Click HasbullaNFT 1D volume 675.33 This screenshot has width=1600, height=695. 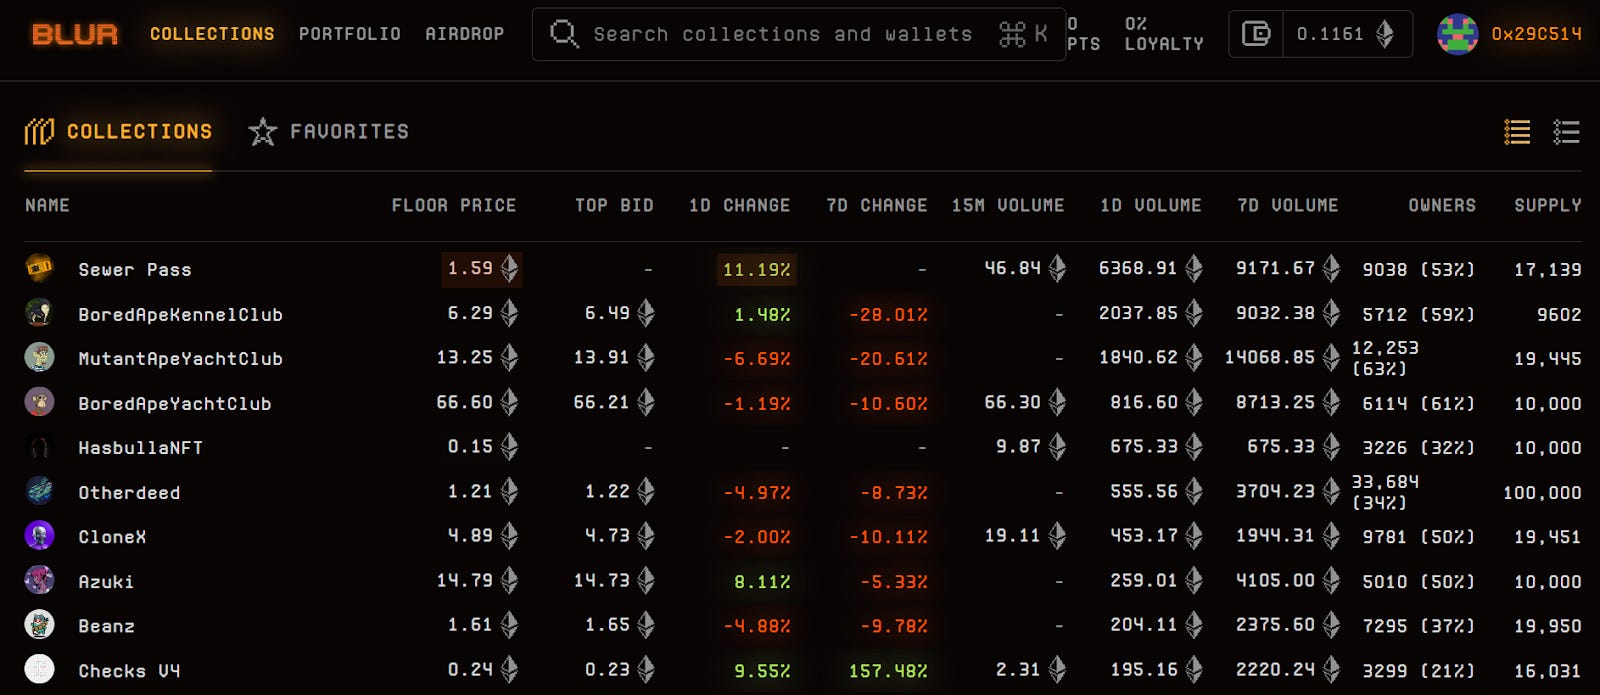[x=1156, y=447]
